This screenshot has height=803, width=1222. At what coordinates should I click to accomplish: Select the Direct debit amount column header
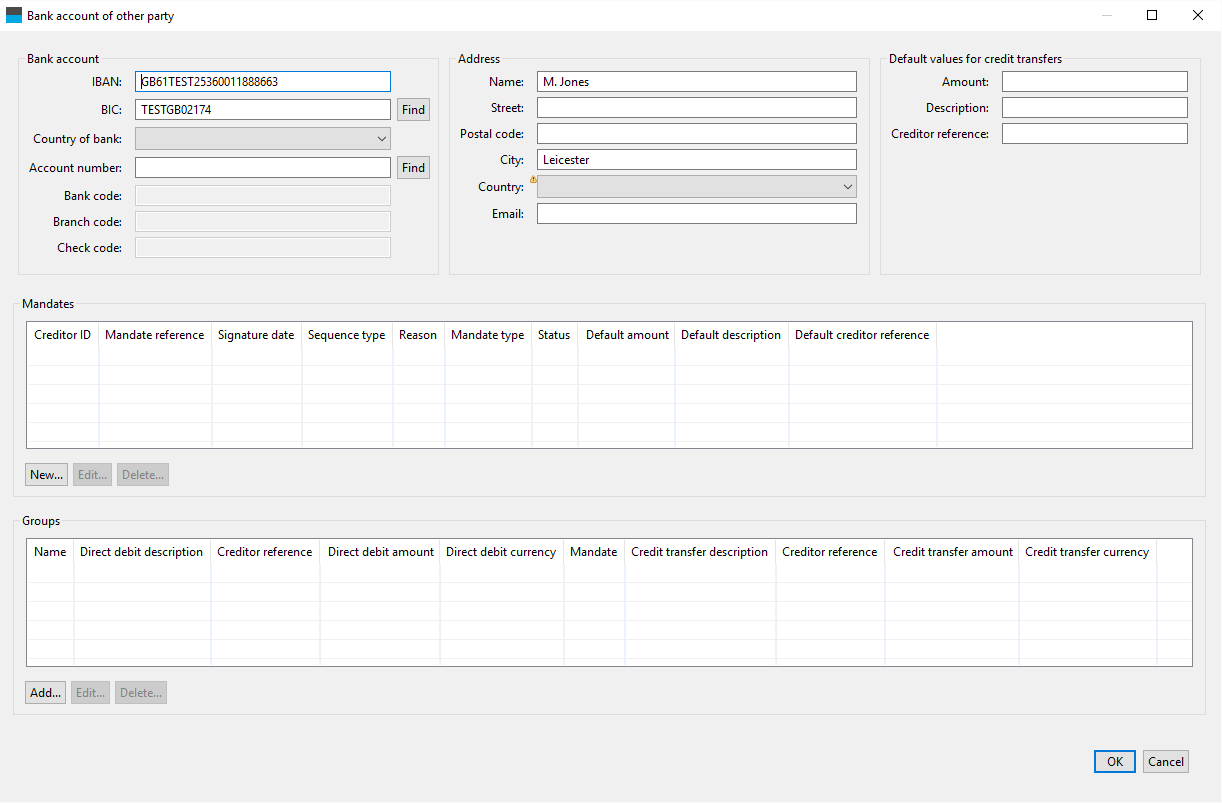pos(381,552)
